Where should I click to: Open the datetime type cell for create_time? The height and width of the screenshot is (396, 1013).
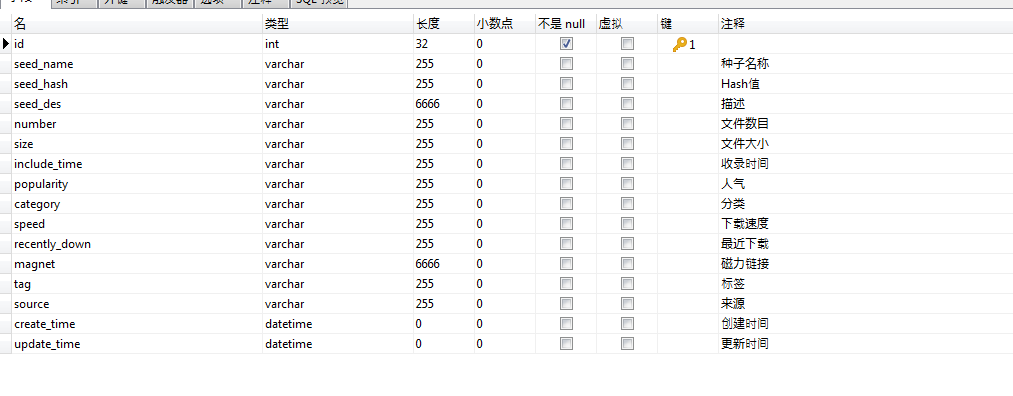coord(338,324)
